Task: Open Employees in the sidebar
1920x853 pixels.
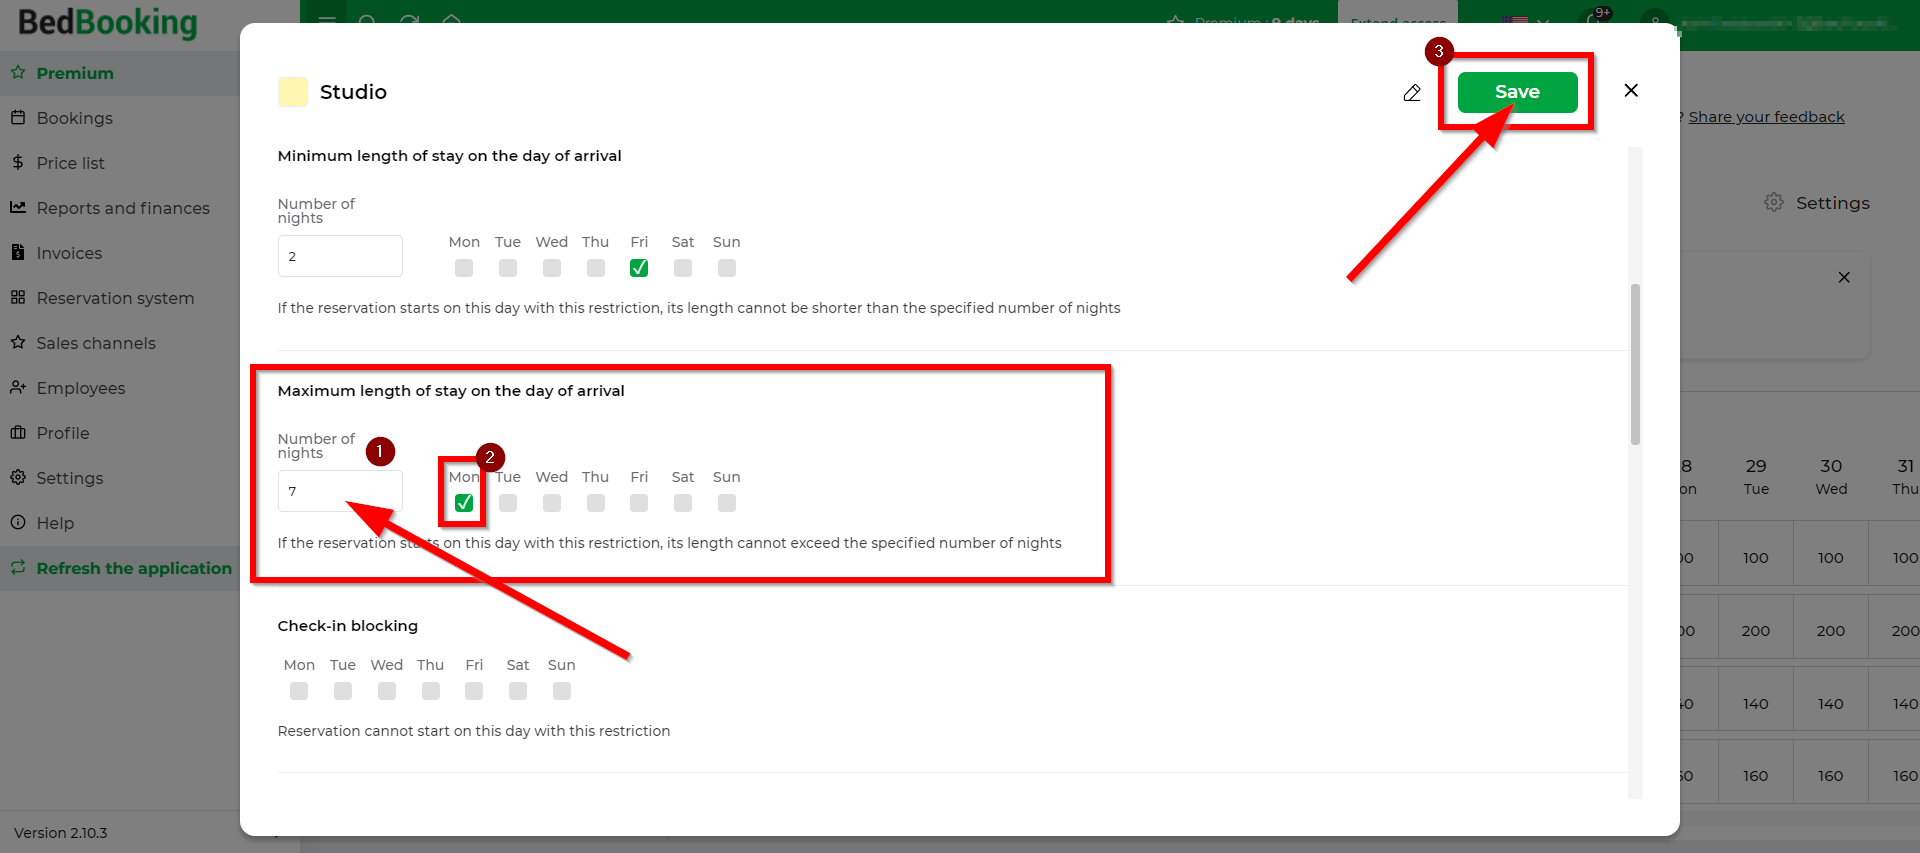Action: coord(120,388)
